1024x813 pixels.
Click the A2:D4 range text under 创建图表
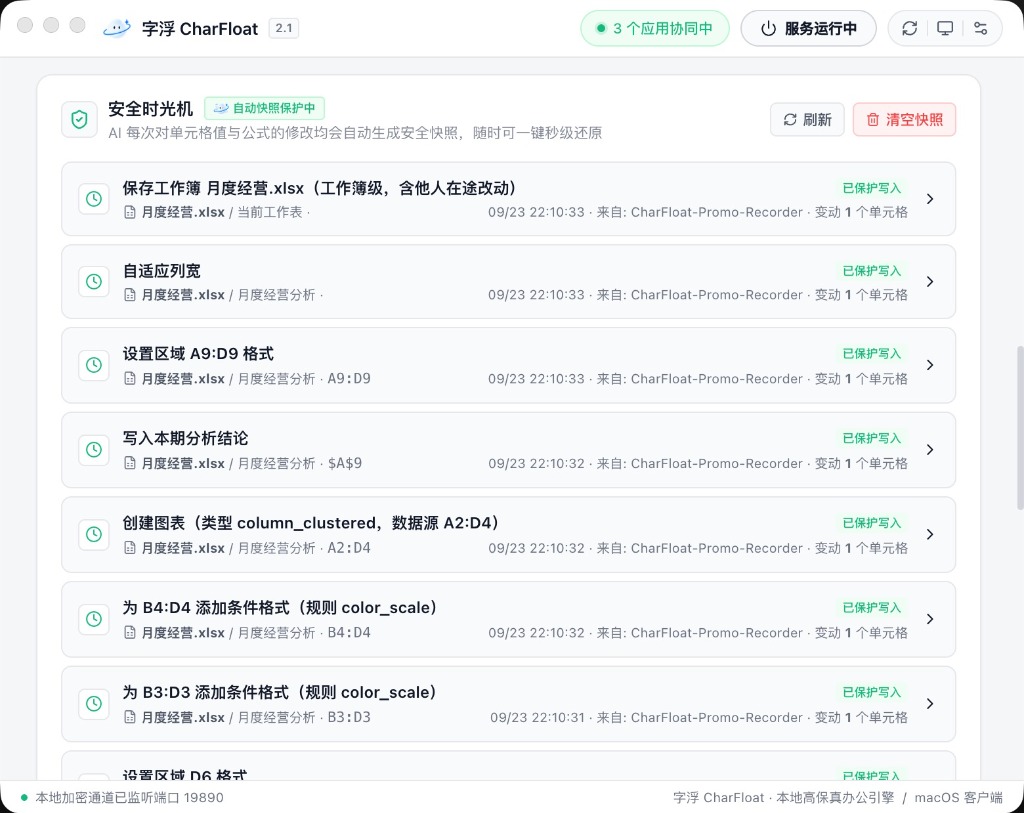point(349,548)
